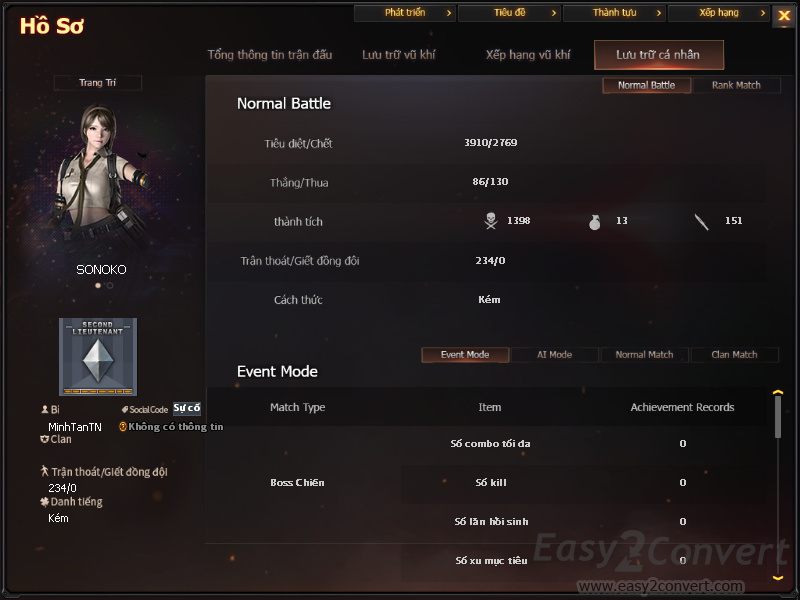
Task: Click the Danh tiếng reputation icon
Action: pos(44,502)
